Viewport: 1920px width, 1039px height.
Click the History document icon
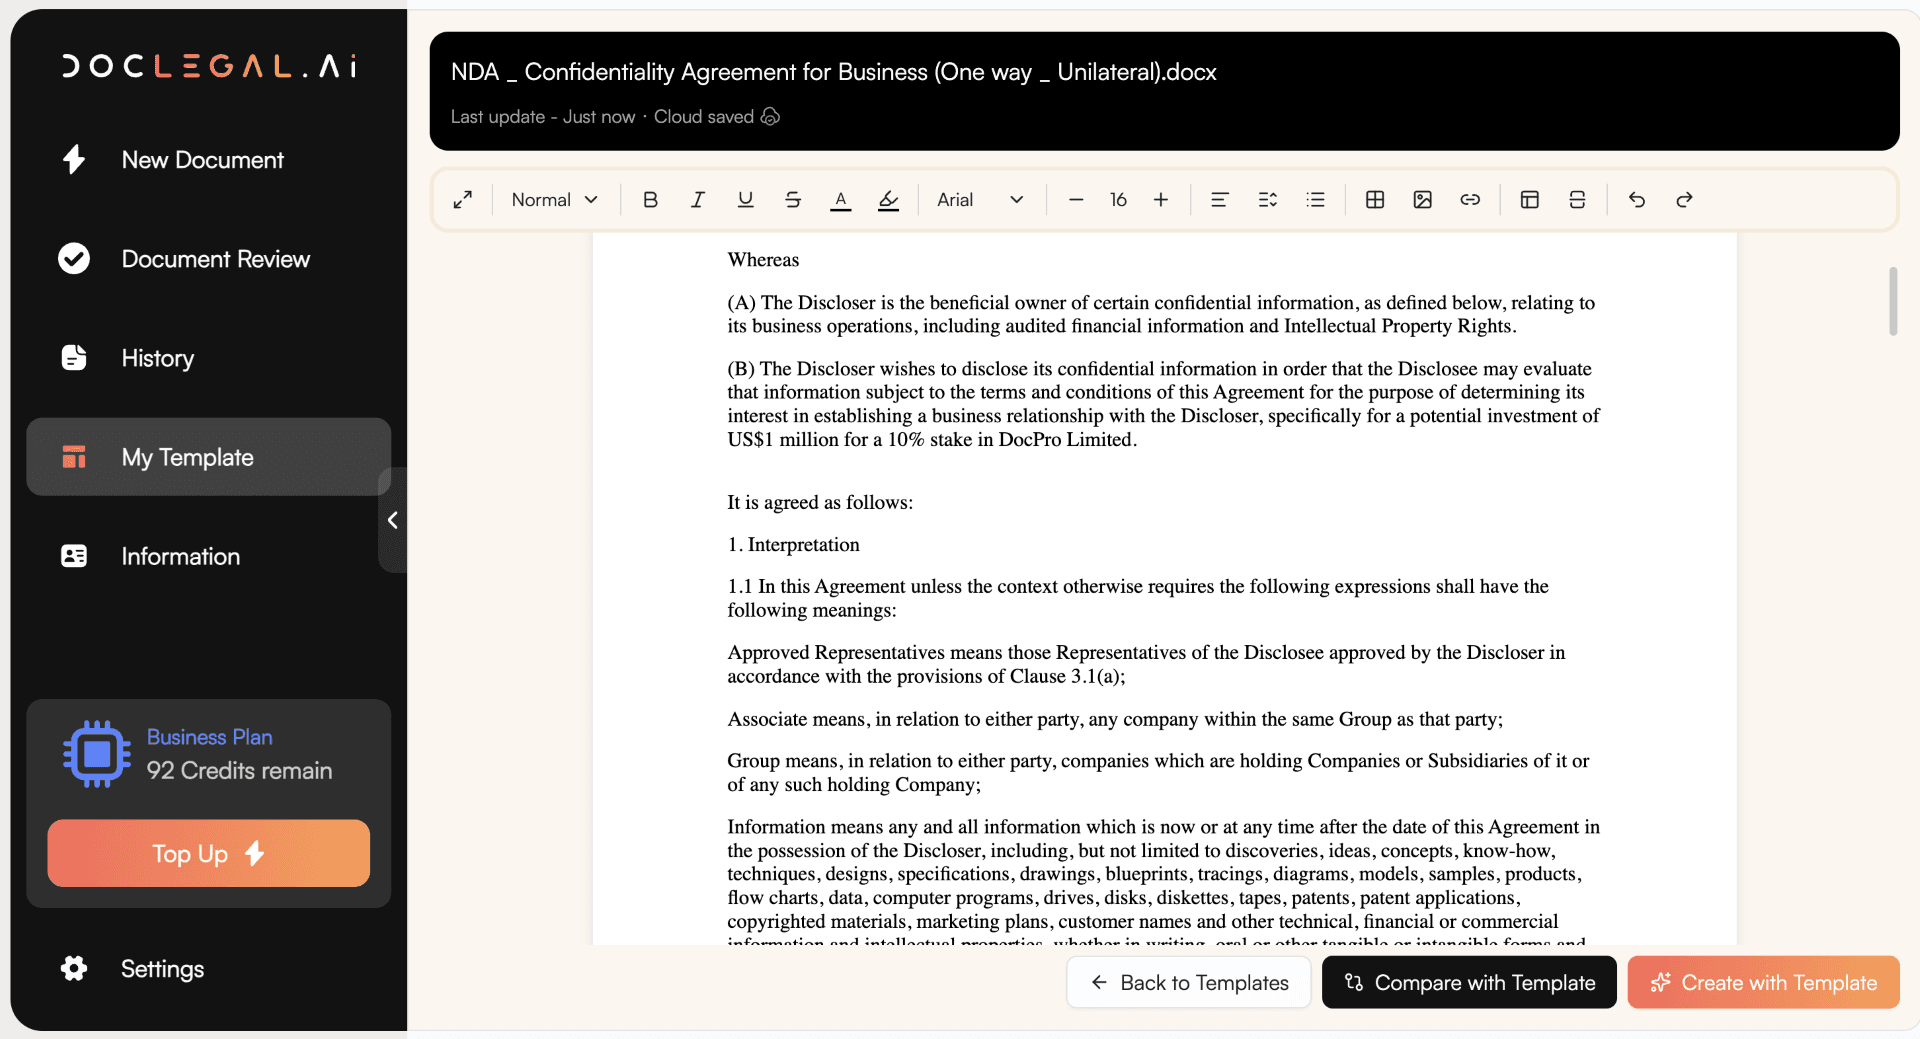[x=74, y=358]
